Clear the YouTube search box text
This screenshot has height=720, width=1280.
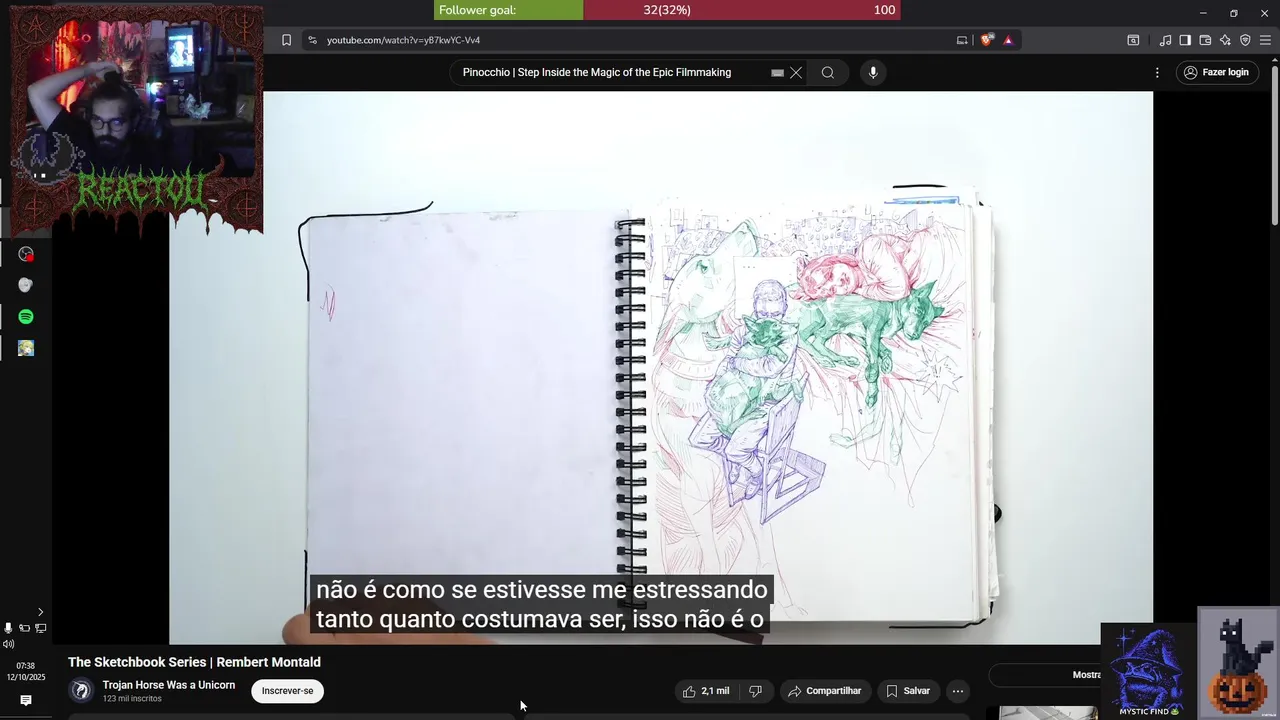[796, 72]
